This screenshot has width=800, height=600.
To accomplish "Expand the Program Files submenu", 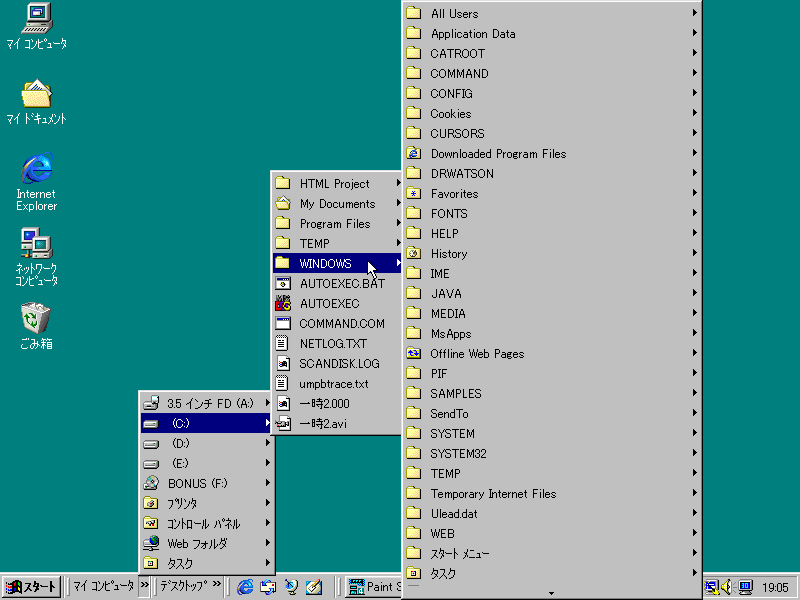I will (x=337, y=223).
